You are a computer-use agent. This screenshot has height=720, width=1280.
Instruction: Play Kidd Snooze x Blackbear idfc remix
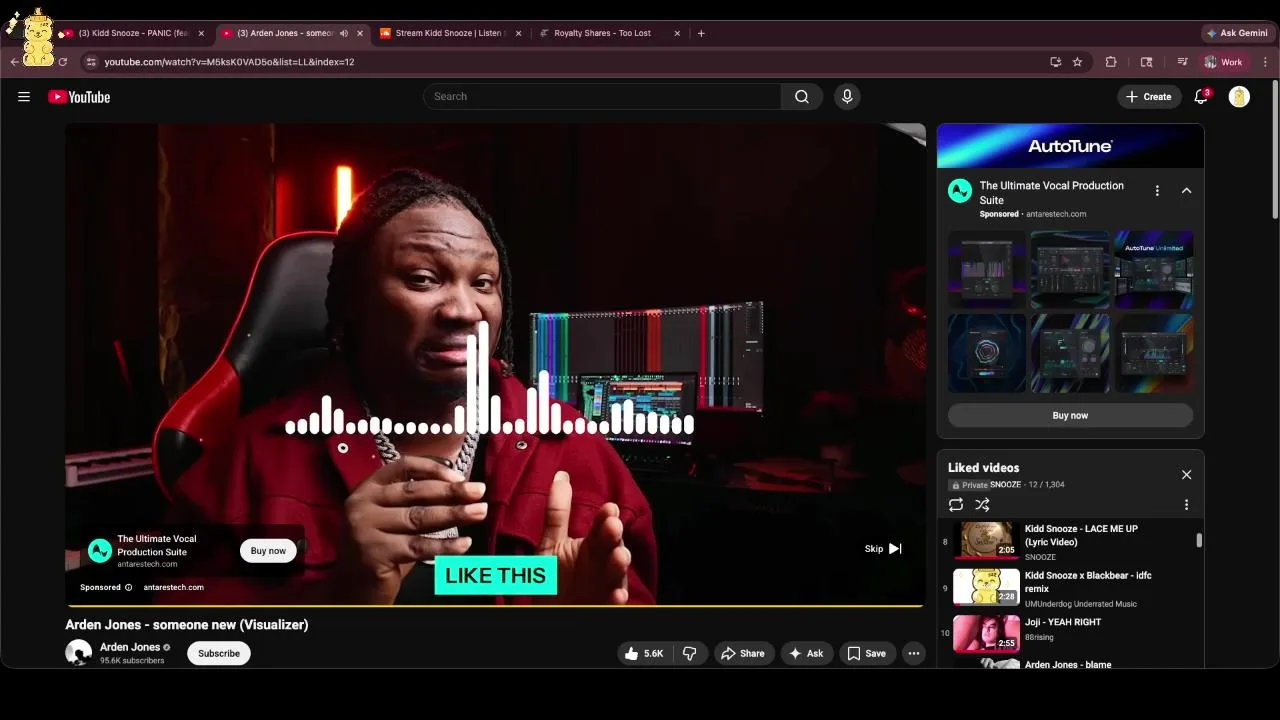(x=1070, y=589)
